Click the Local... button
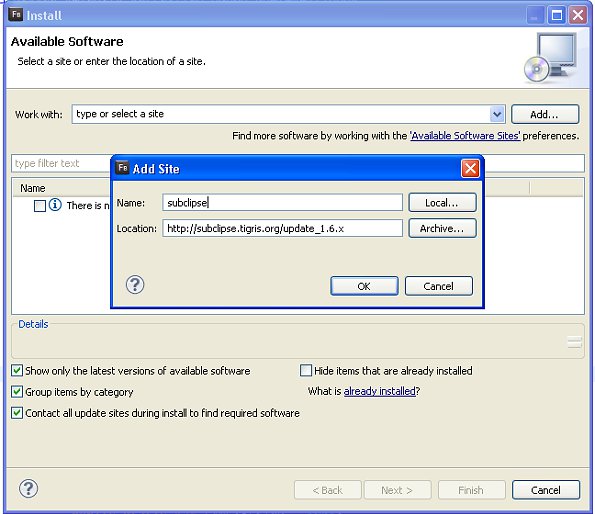This screenshot has height=514, width=595. pos(442,203)
